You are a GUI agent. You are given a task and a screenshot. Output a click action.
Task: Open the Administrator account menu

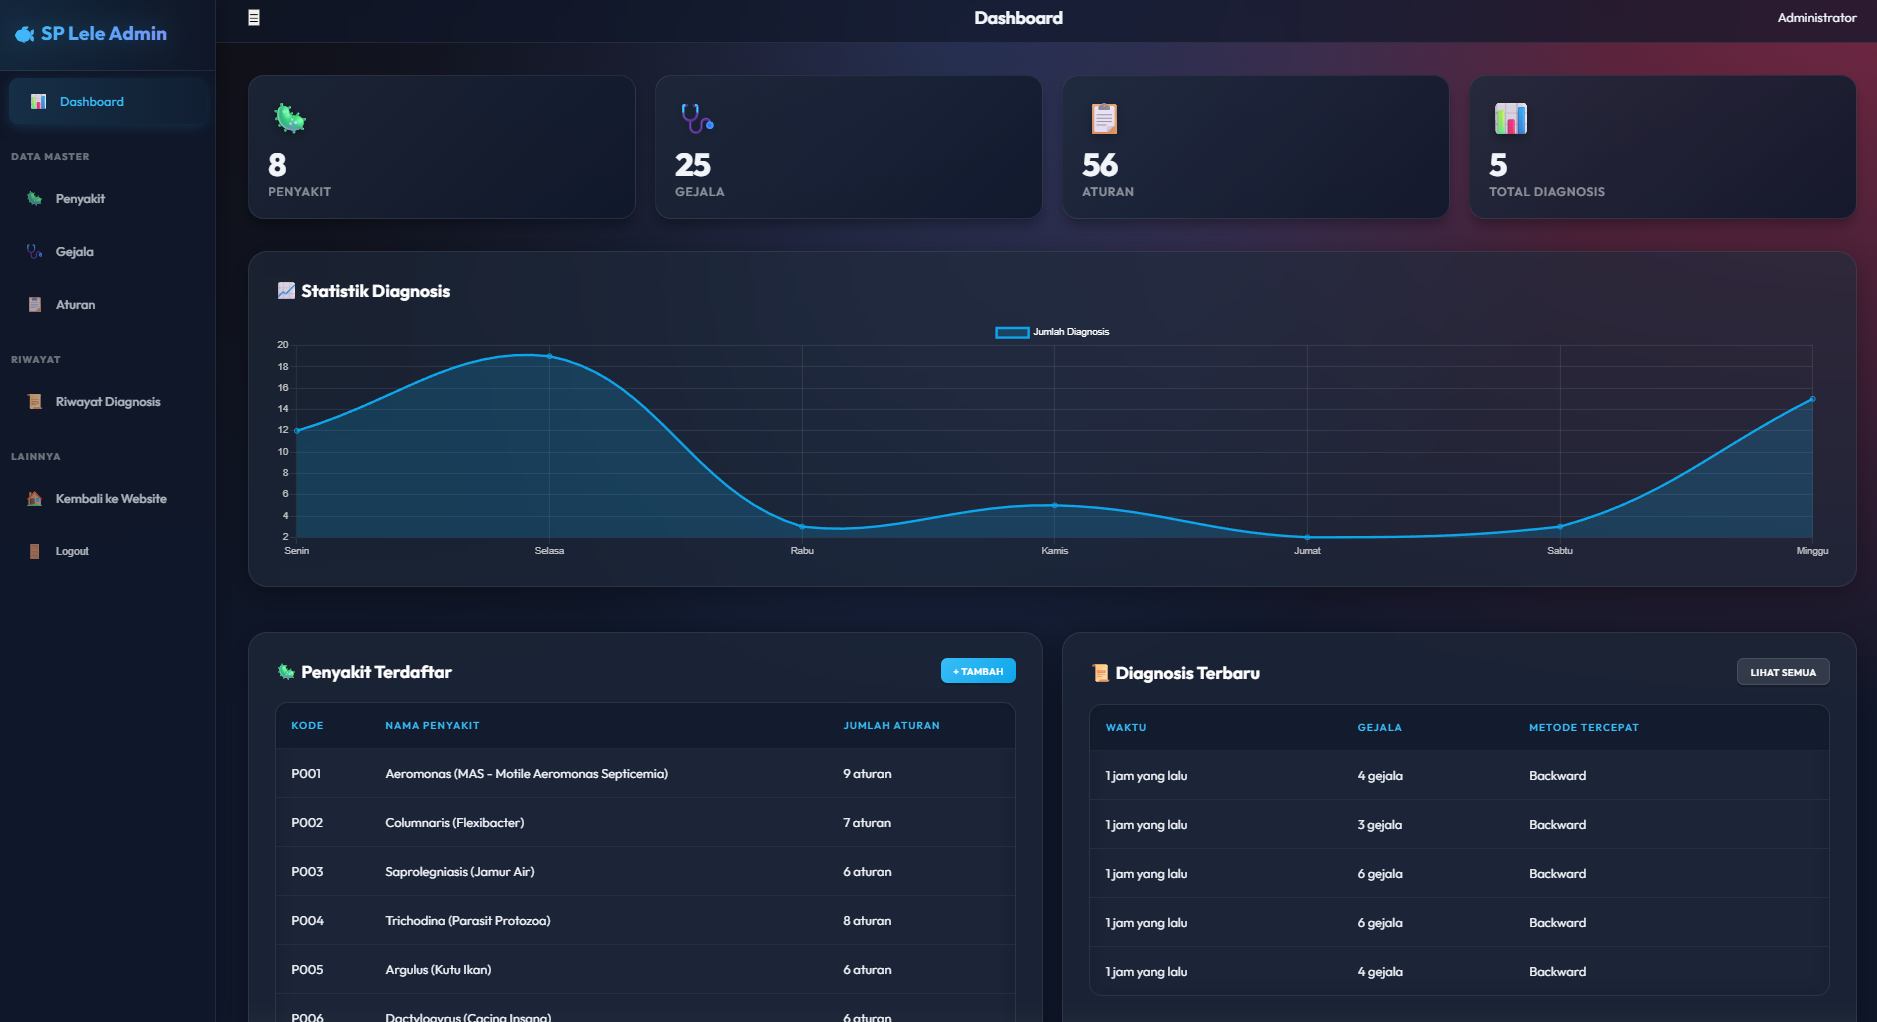click(x=1815, y=17)
